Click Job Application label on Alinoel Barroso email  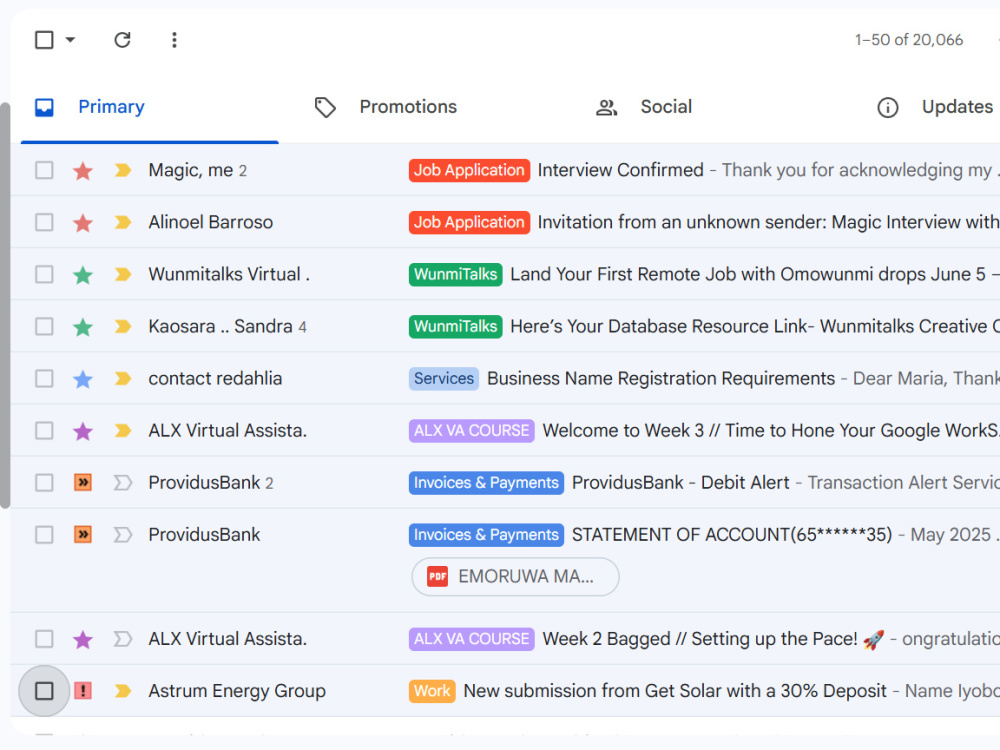469,223
